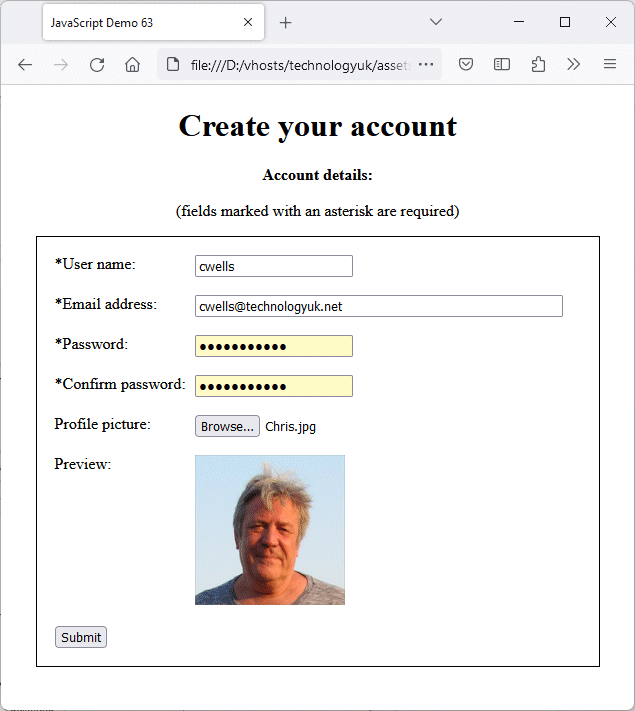The height and width of the screenshot is (711, 635).
Task: Click the forward navigation arrow
Action: pos(61,65)
